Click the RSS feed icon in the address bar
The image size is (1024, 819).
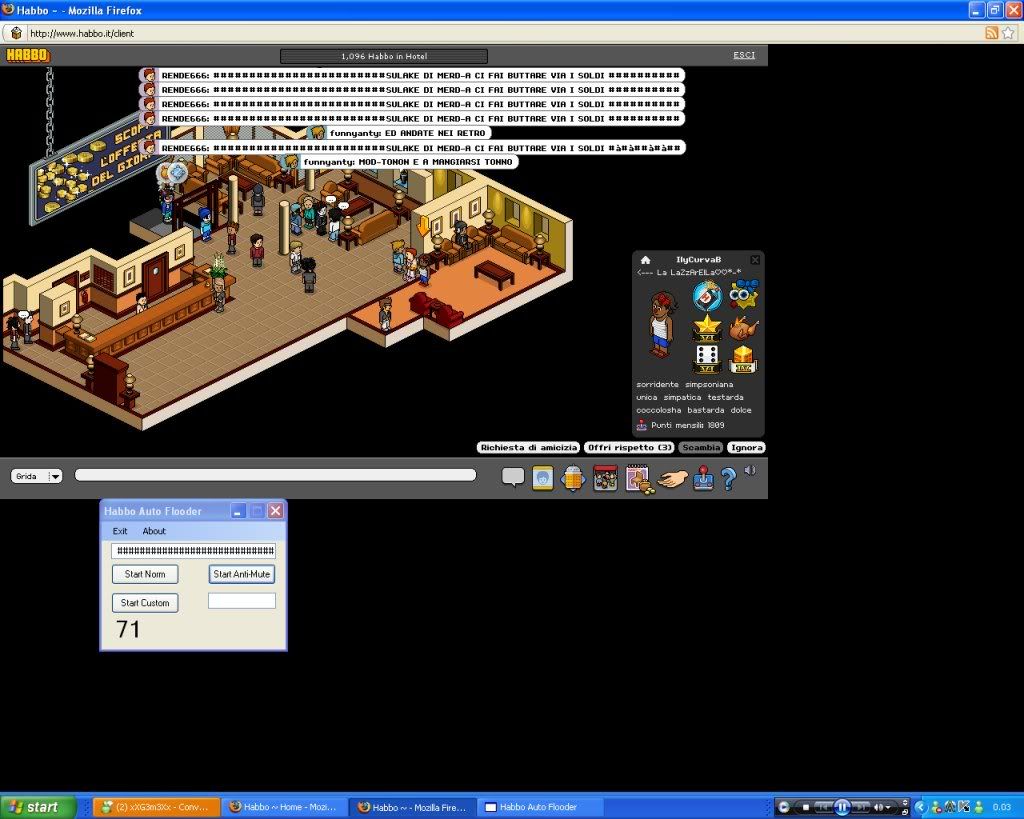(x=991, y=33)
